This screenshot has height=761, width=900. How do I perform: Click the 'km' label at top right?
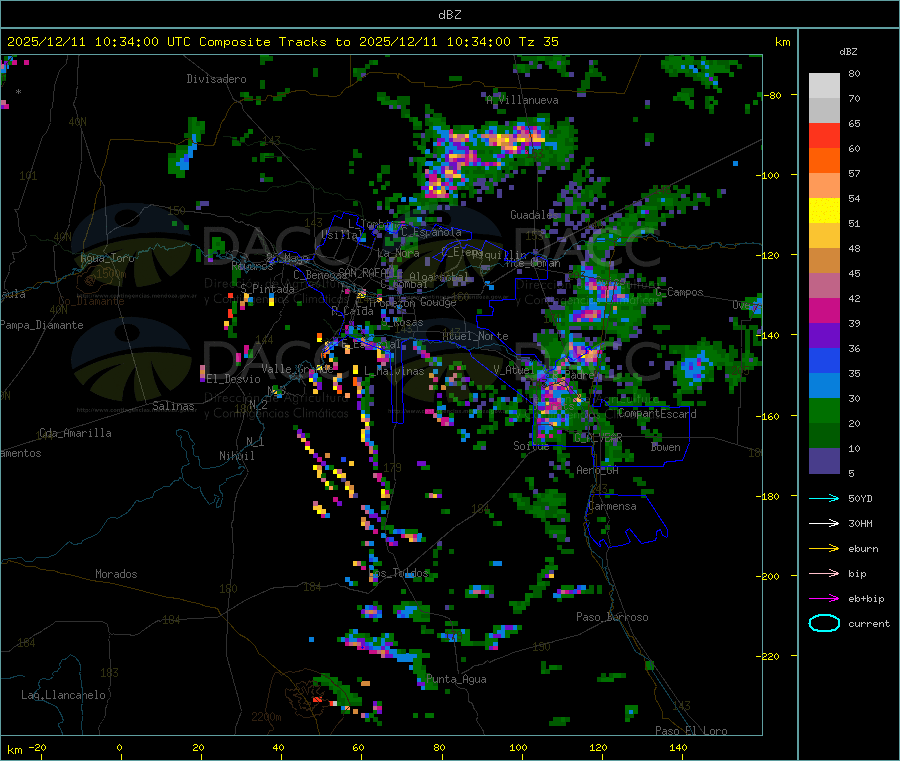782,42
